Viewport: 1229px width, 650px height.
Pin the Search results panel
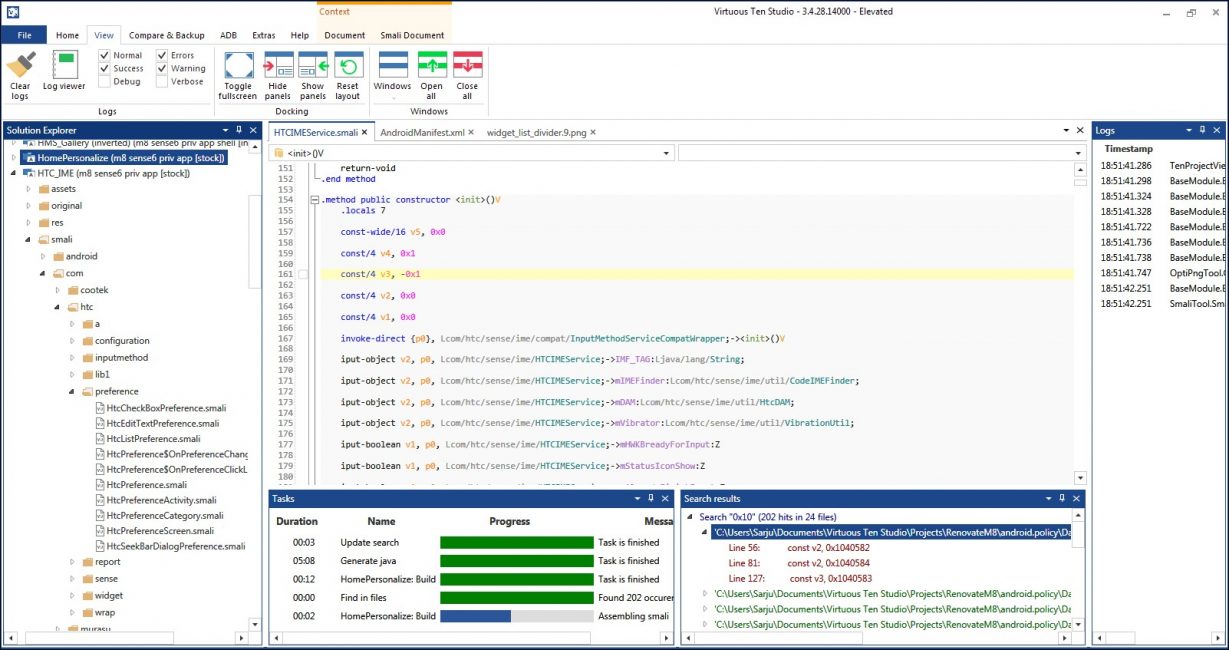point(1062,498)
